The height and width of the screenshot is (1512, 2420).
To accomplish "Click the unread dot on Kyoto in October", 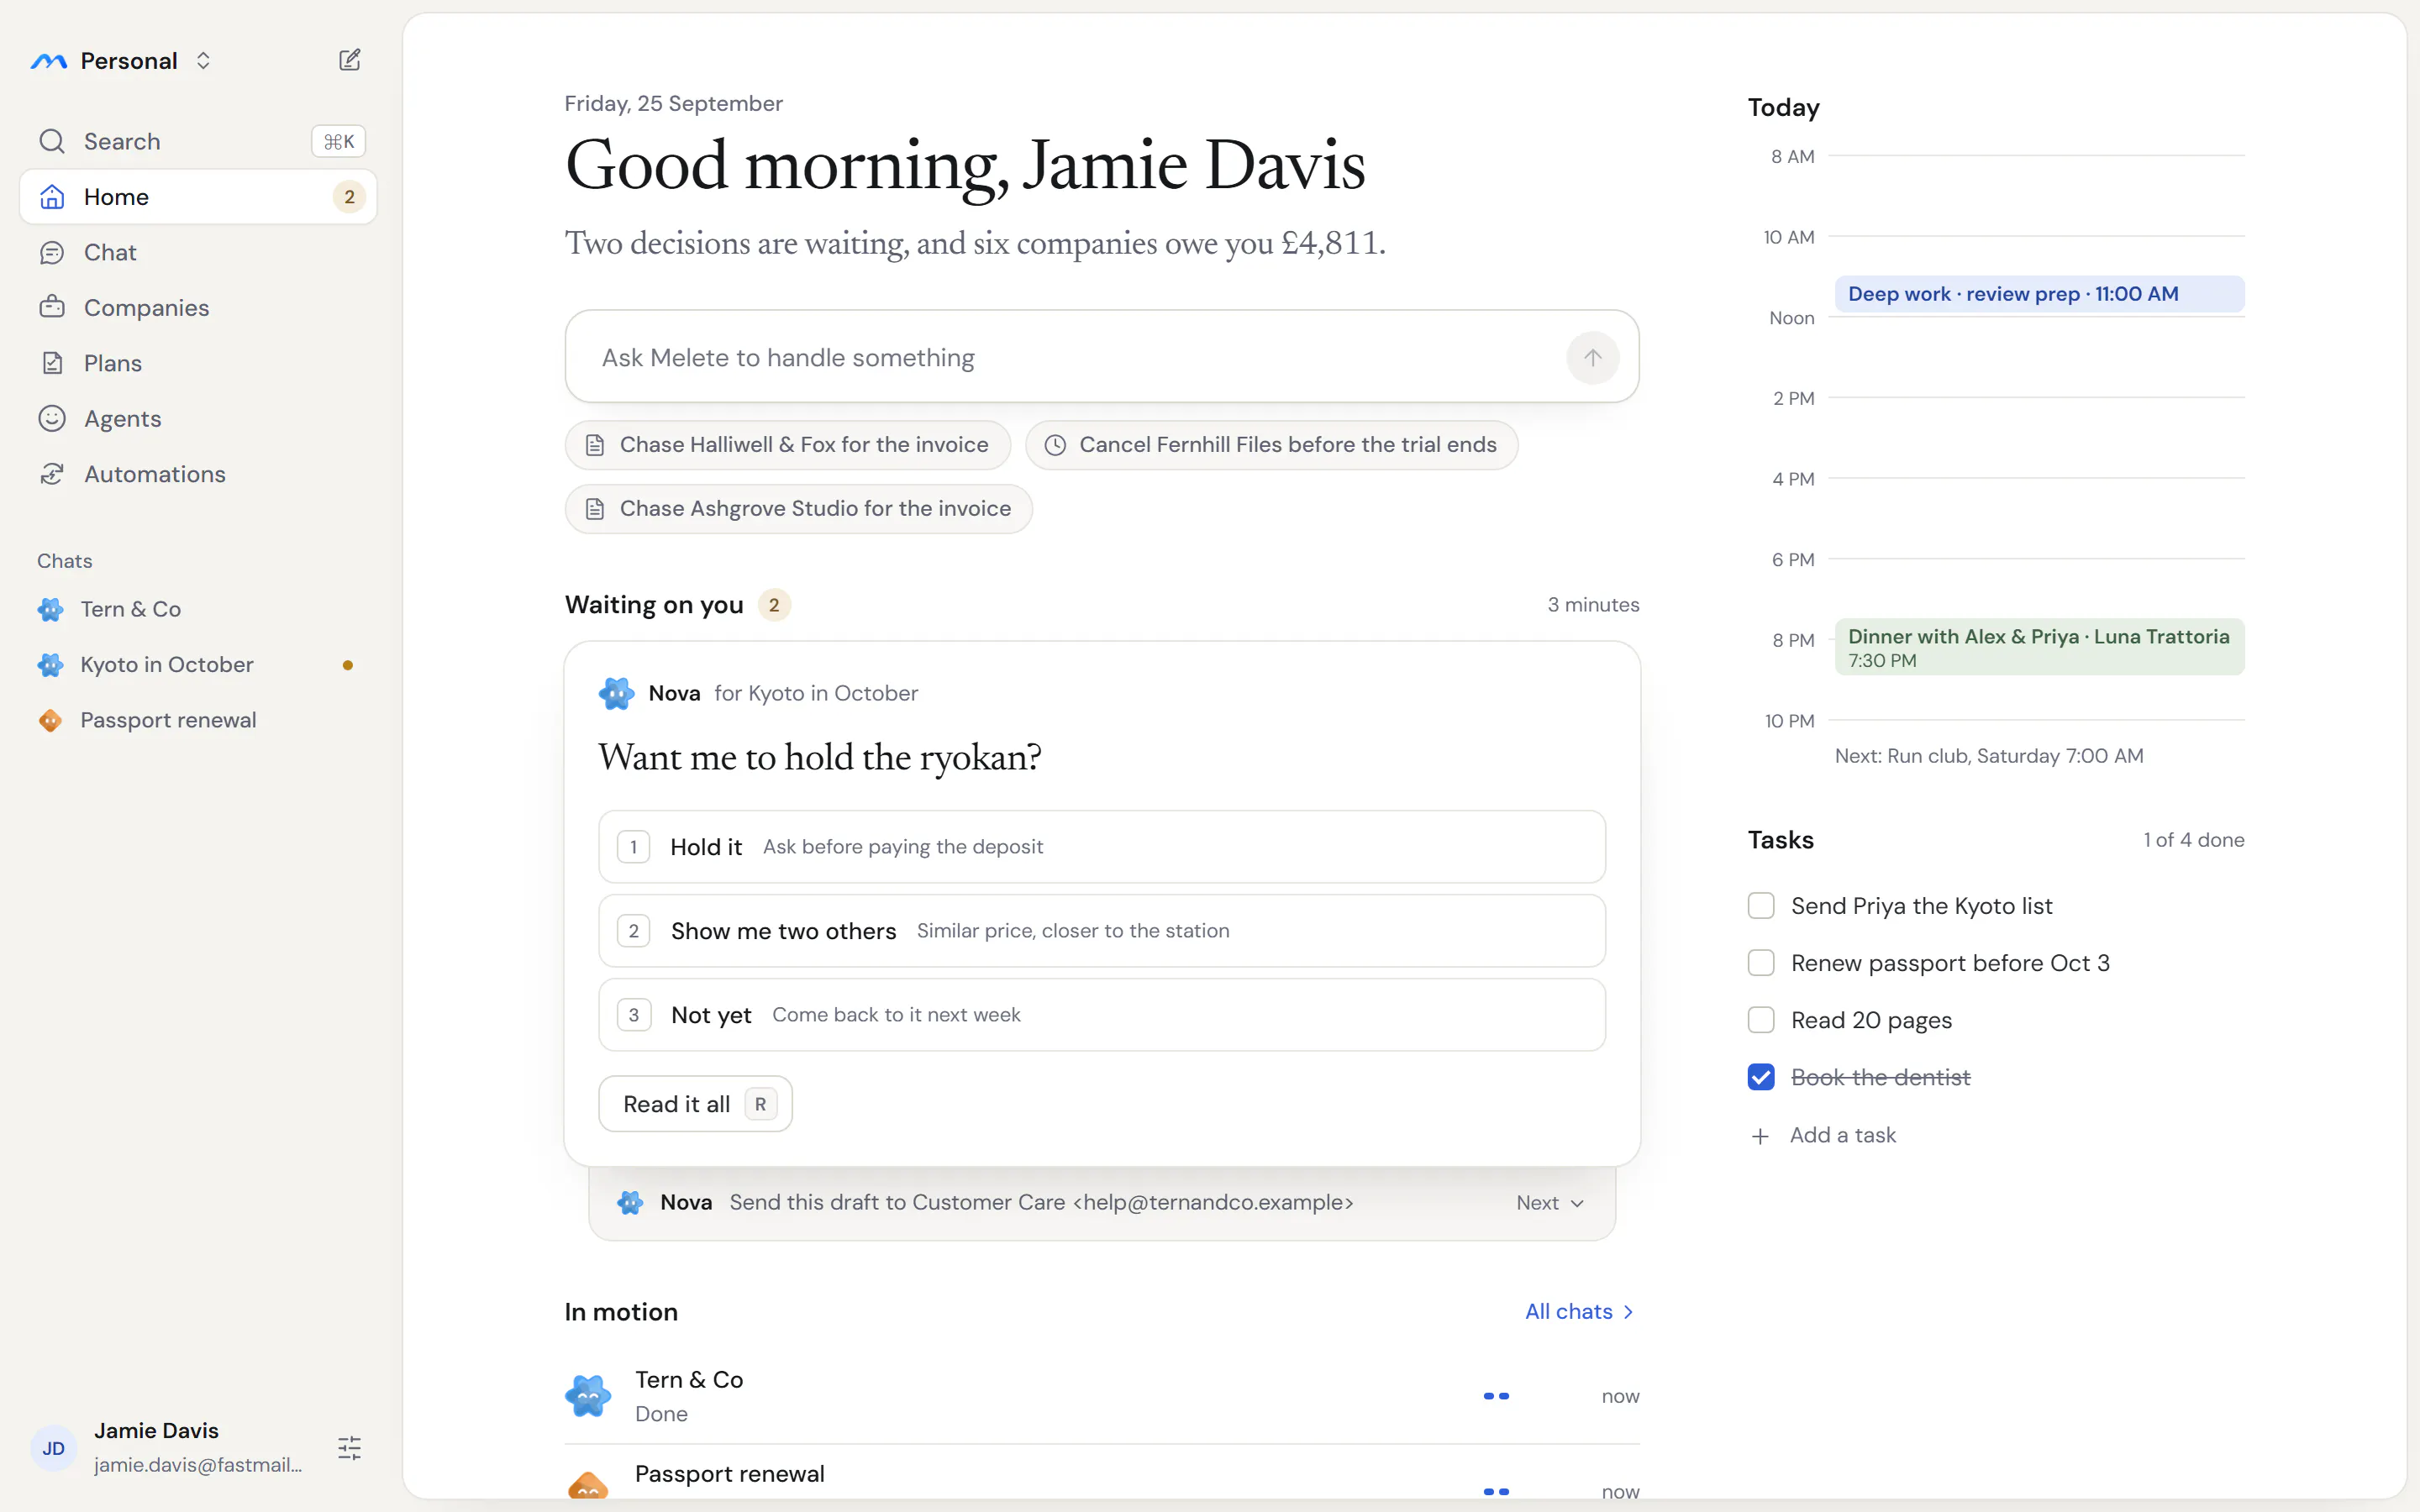I will [348, 665].
